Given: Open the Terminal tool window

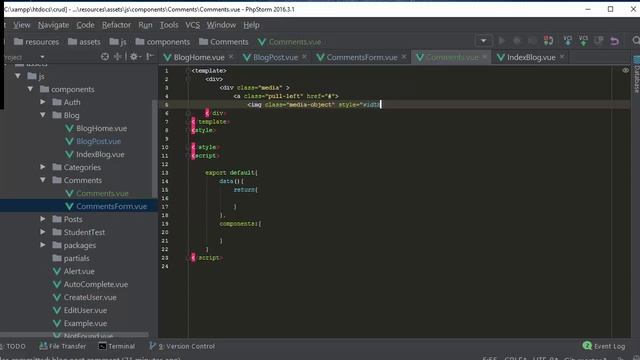Looking at the screenshot, I should click(117, 346).
